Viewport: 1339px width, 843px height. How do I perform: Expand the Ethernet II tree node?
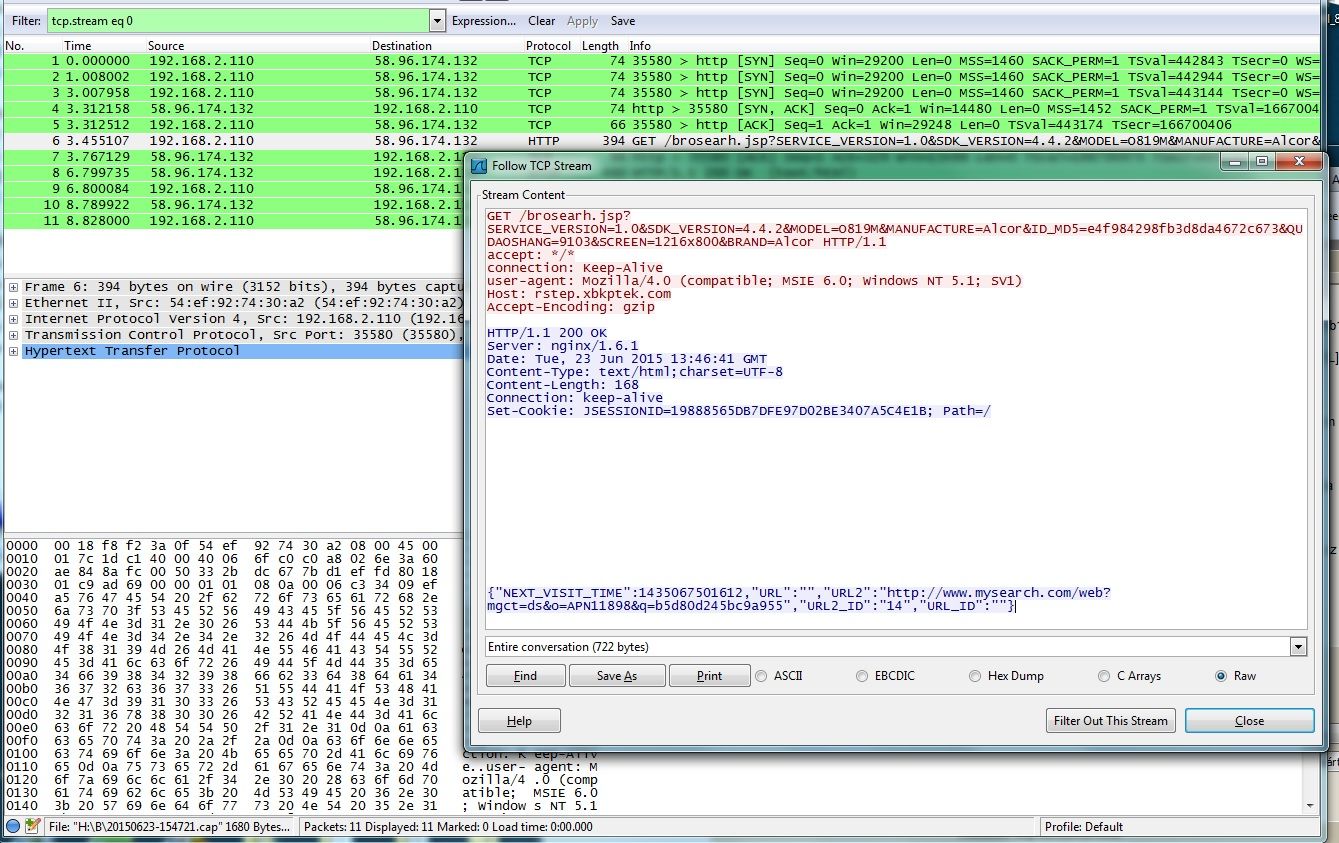click(13, 303)
